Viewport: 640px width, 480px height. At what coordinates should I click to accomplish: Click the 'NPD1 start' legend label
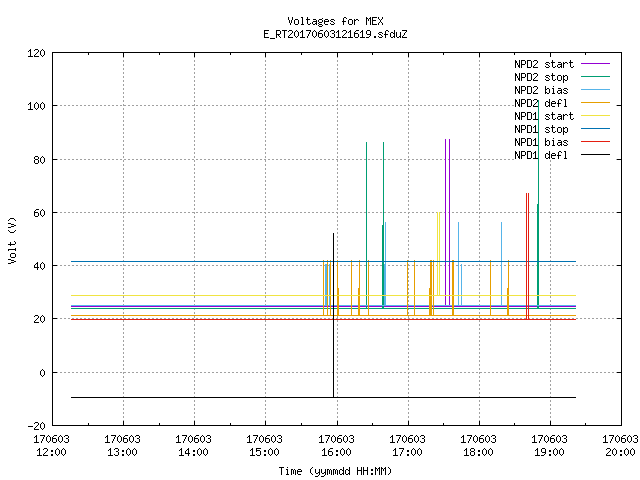tap(544, 116)
